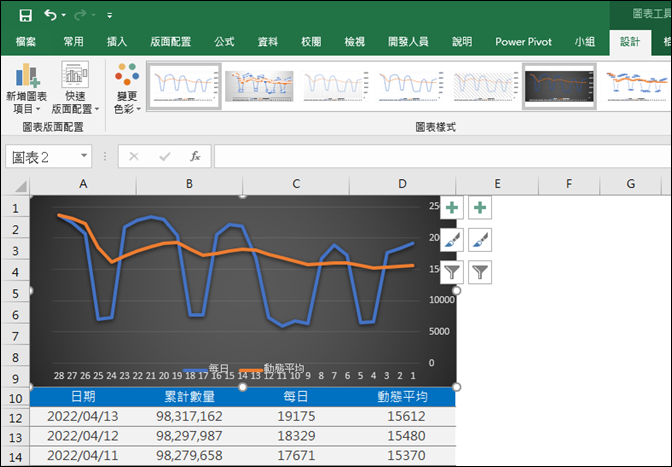Image resolution: width=672 pixels, height=467 pixels.
Task: Expand the Name Box dropdown arrow
Action: 84,156
